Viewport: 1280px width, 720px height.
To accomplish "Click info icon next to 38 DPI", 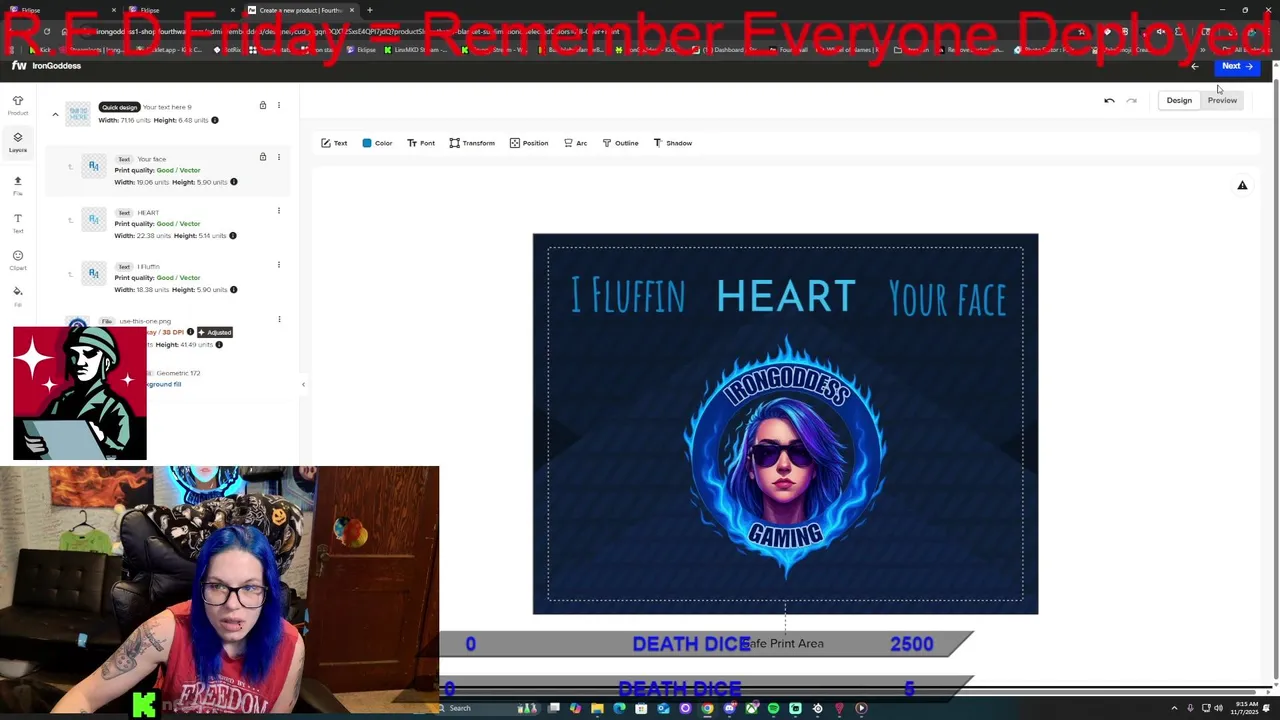I will (x=190, y=332).
